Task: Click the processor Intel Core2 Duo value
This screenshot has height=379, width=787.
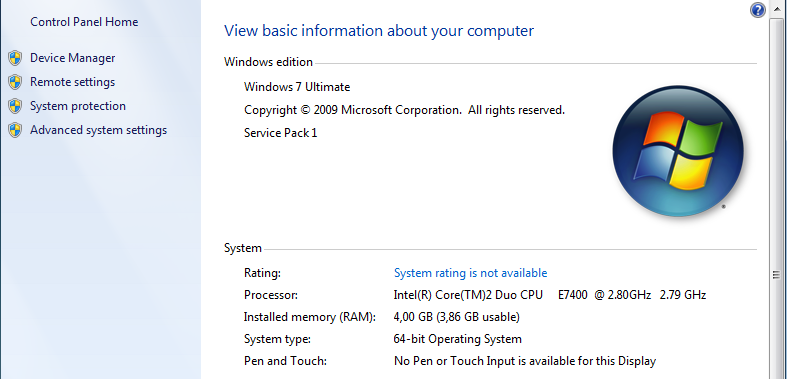Action: pyautogui.click(x=550, y=295)
